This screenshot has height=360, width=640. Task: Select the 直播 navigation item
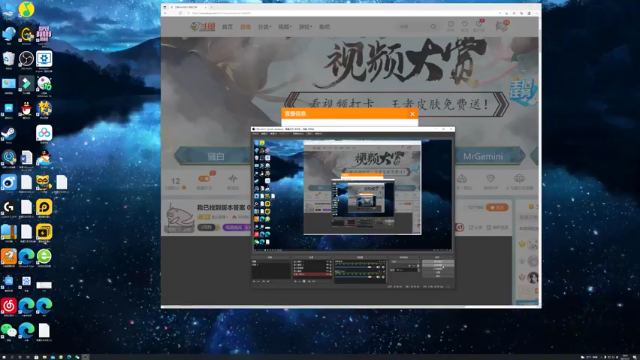(x=245, y=27)
